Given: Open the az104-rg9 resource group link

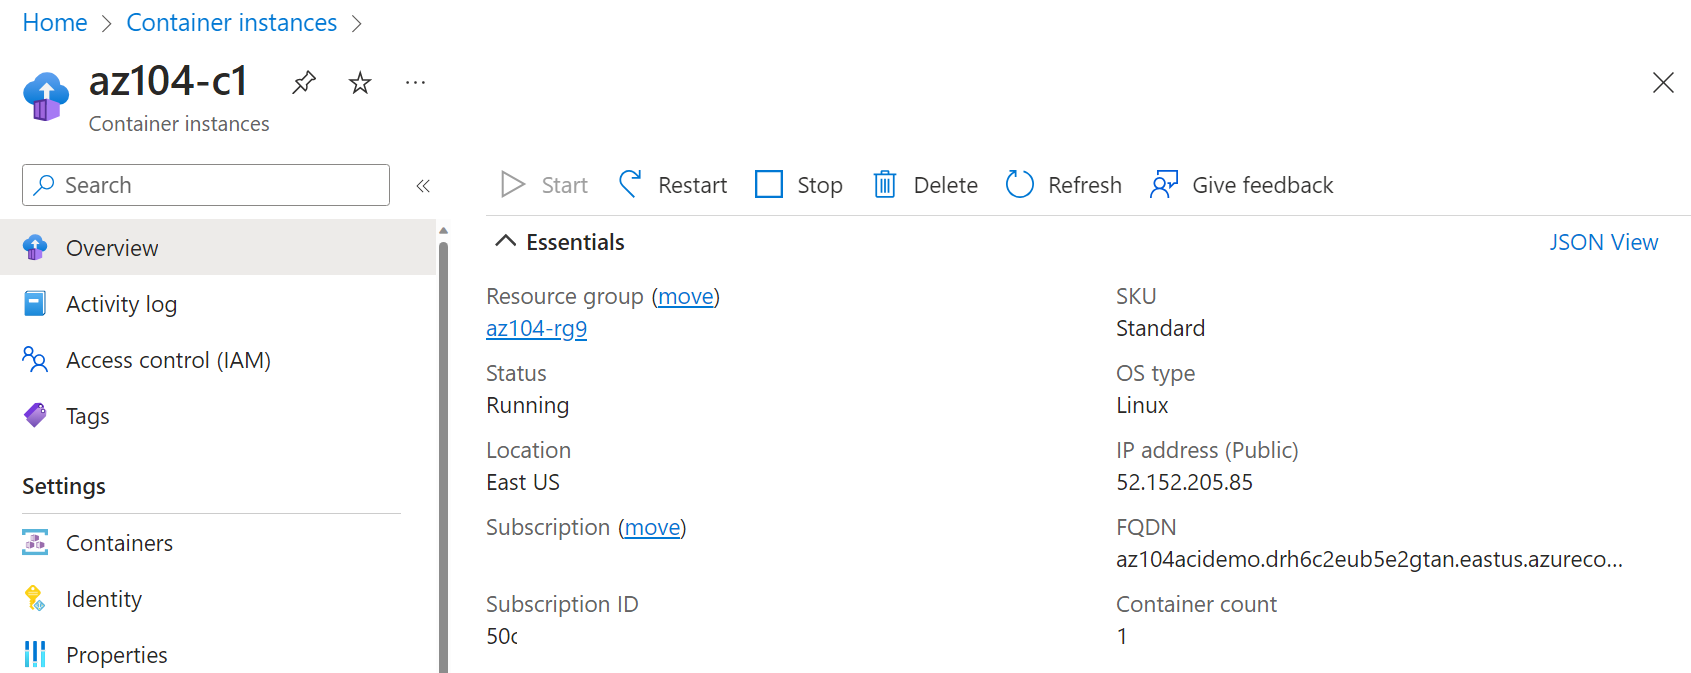Looking at the screenshot, I should [536, 329].
